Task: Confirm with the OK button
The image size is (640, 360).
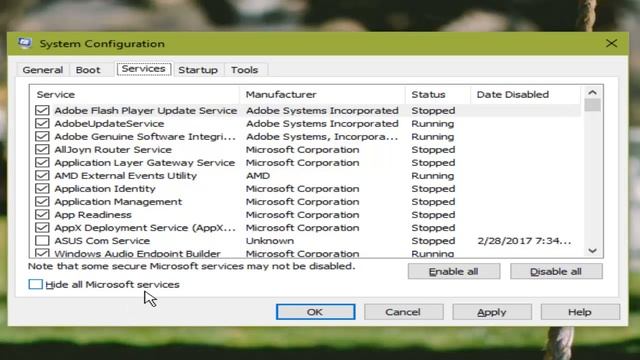Action: point(315,312)
